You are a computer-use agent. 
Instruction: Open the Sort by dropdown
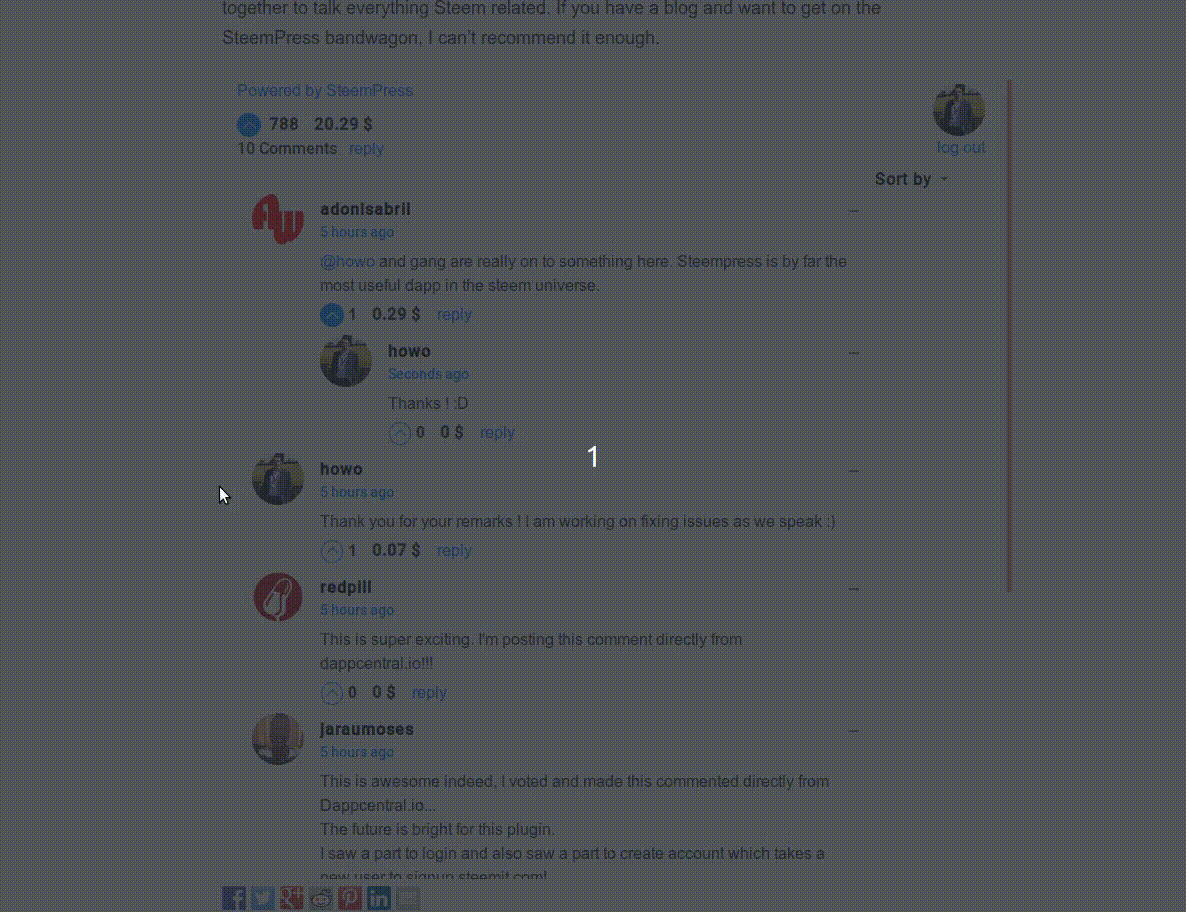[x=911, y=179]
